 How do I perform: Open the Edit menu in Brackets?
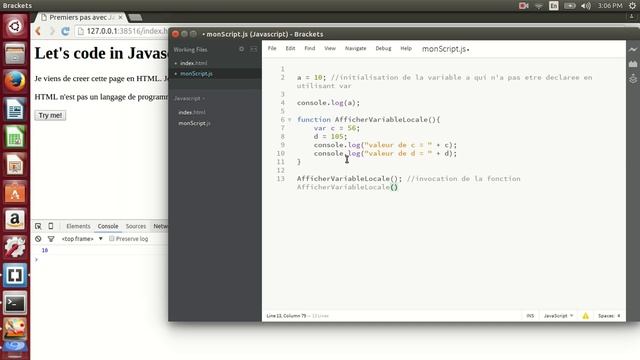290,48
